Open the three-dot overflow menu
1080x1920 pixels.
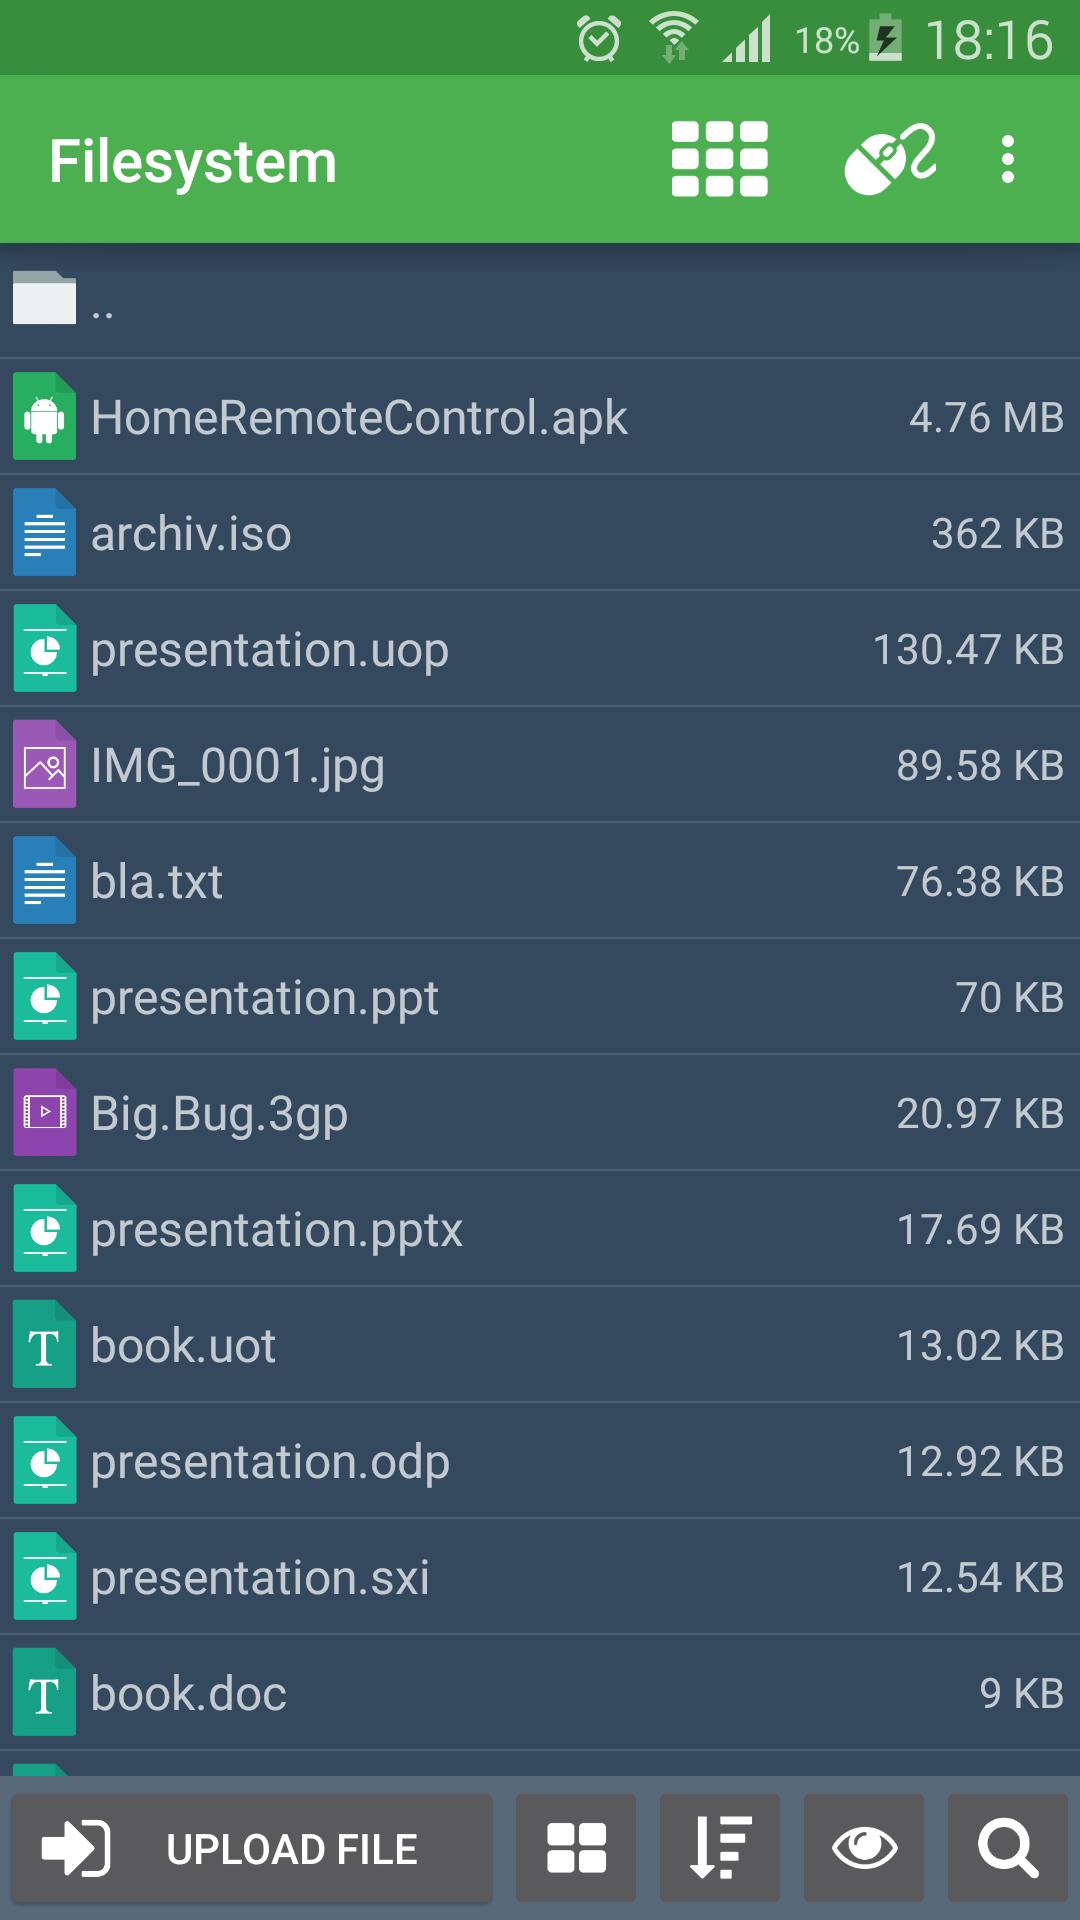click(x=1007, y=159)
